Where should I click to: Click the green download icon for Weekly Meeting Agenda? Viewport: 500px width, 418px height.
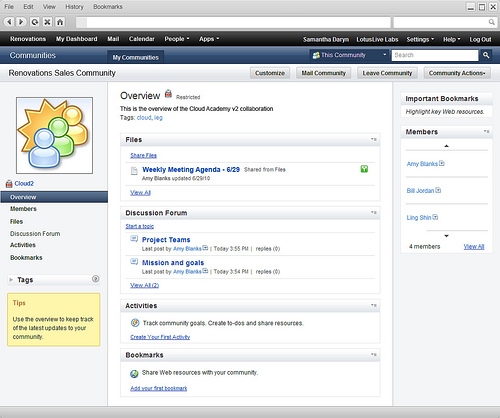(364, 169)
